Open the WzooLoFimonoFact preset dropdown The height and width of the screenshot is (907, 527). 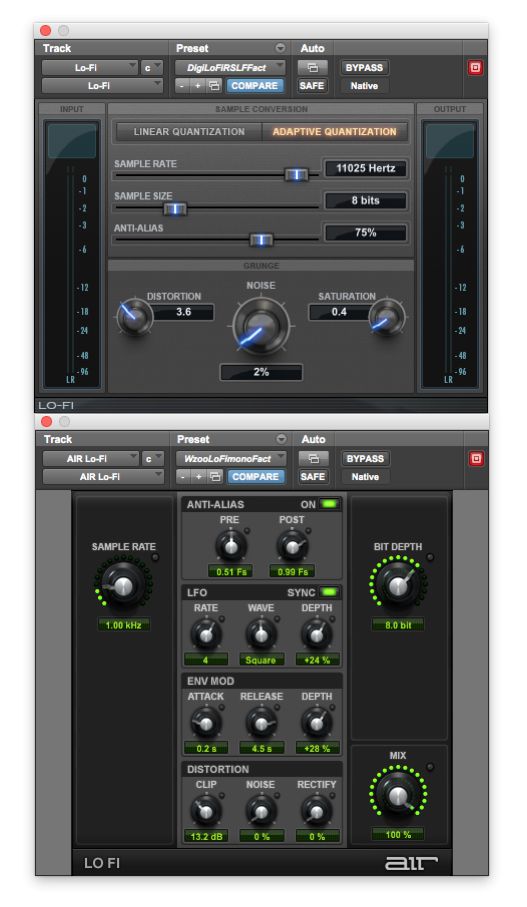coord(231,459)
